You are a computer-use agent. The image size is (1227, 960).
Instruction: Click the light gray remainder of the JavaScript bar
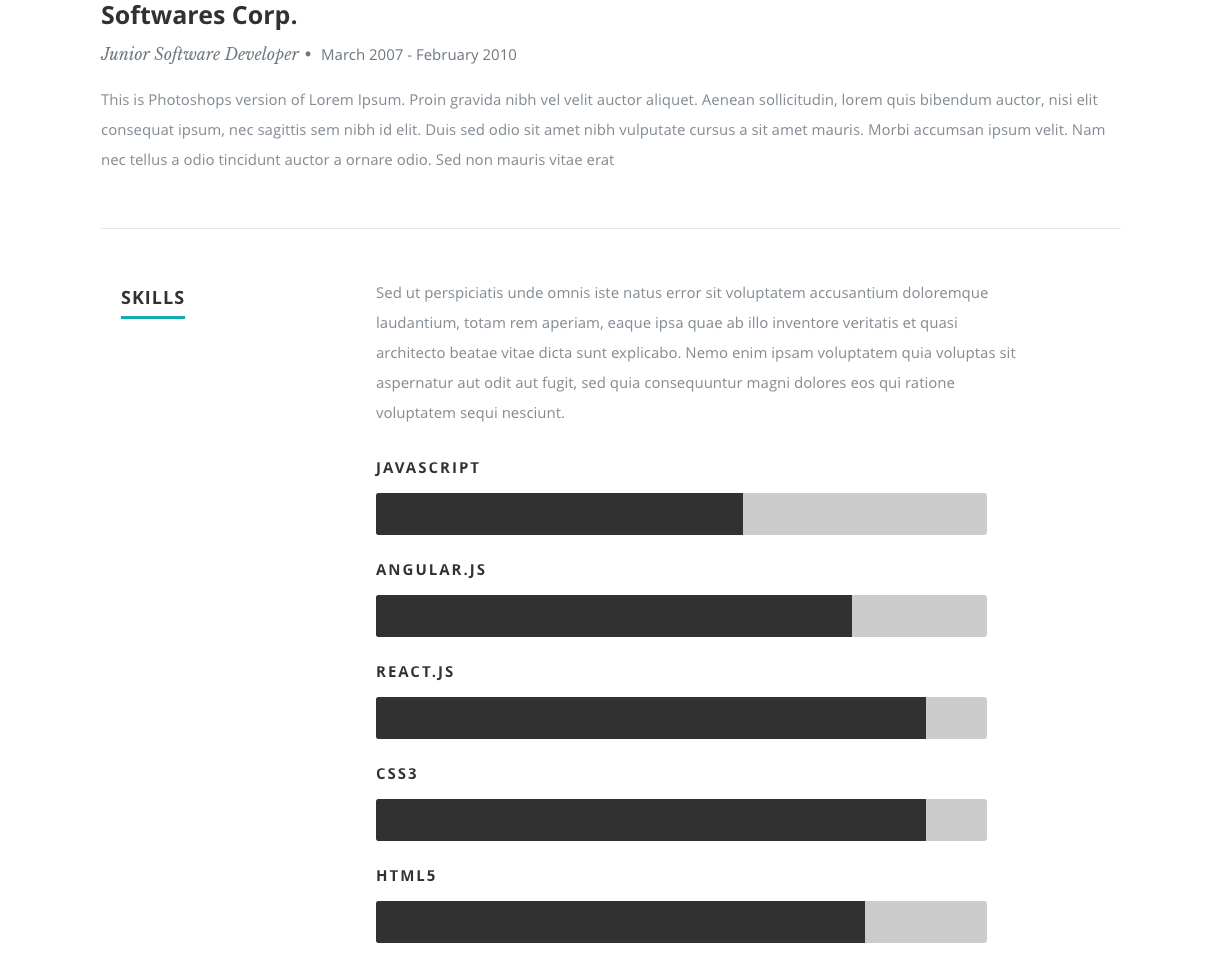coord(864,514)
